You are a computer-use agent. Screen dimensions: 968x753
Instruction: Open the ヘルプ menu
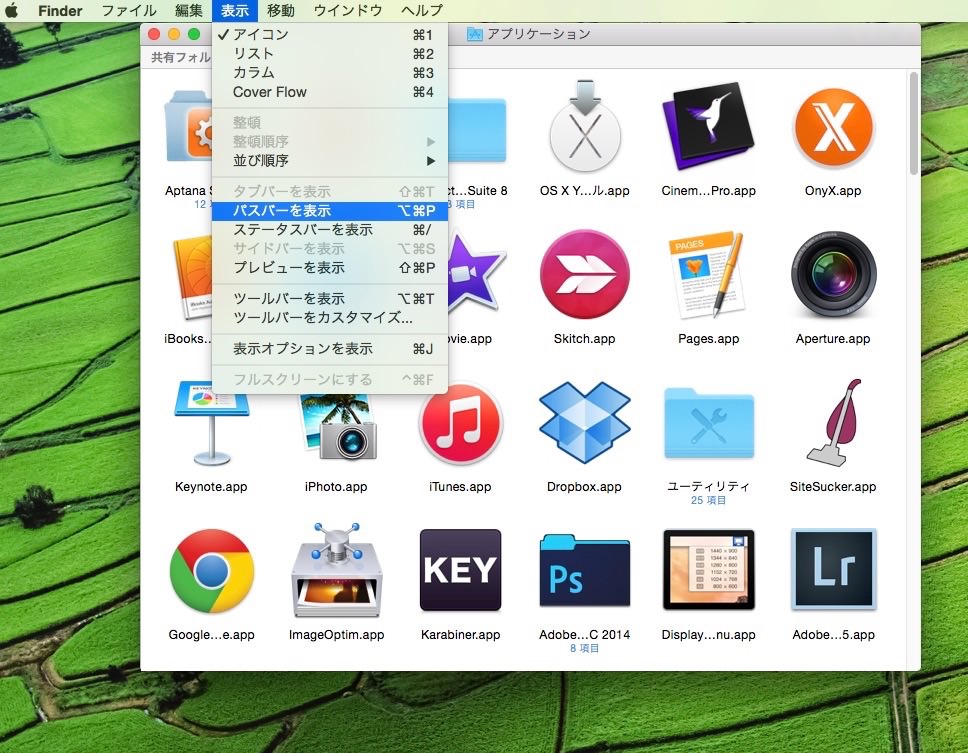pos(422,10)
